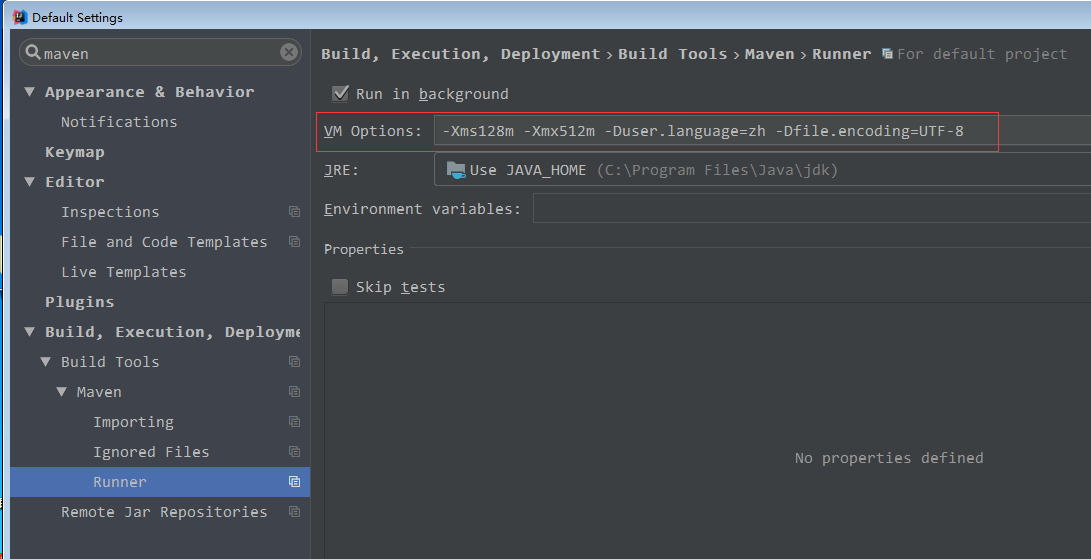The width and height of the screenshot is (1091, 559).
Task: Select Inspections in the settings tree
Action: point(110,212)
